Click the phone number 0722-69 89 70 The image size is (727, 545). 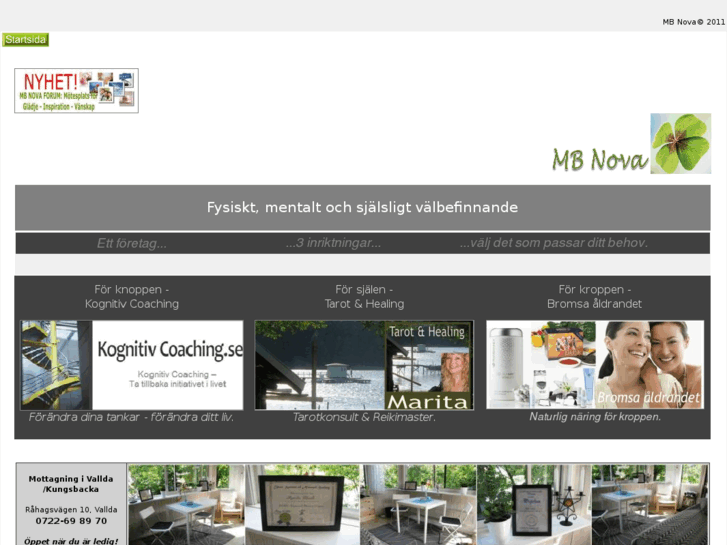(71, 521)
